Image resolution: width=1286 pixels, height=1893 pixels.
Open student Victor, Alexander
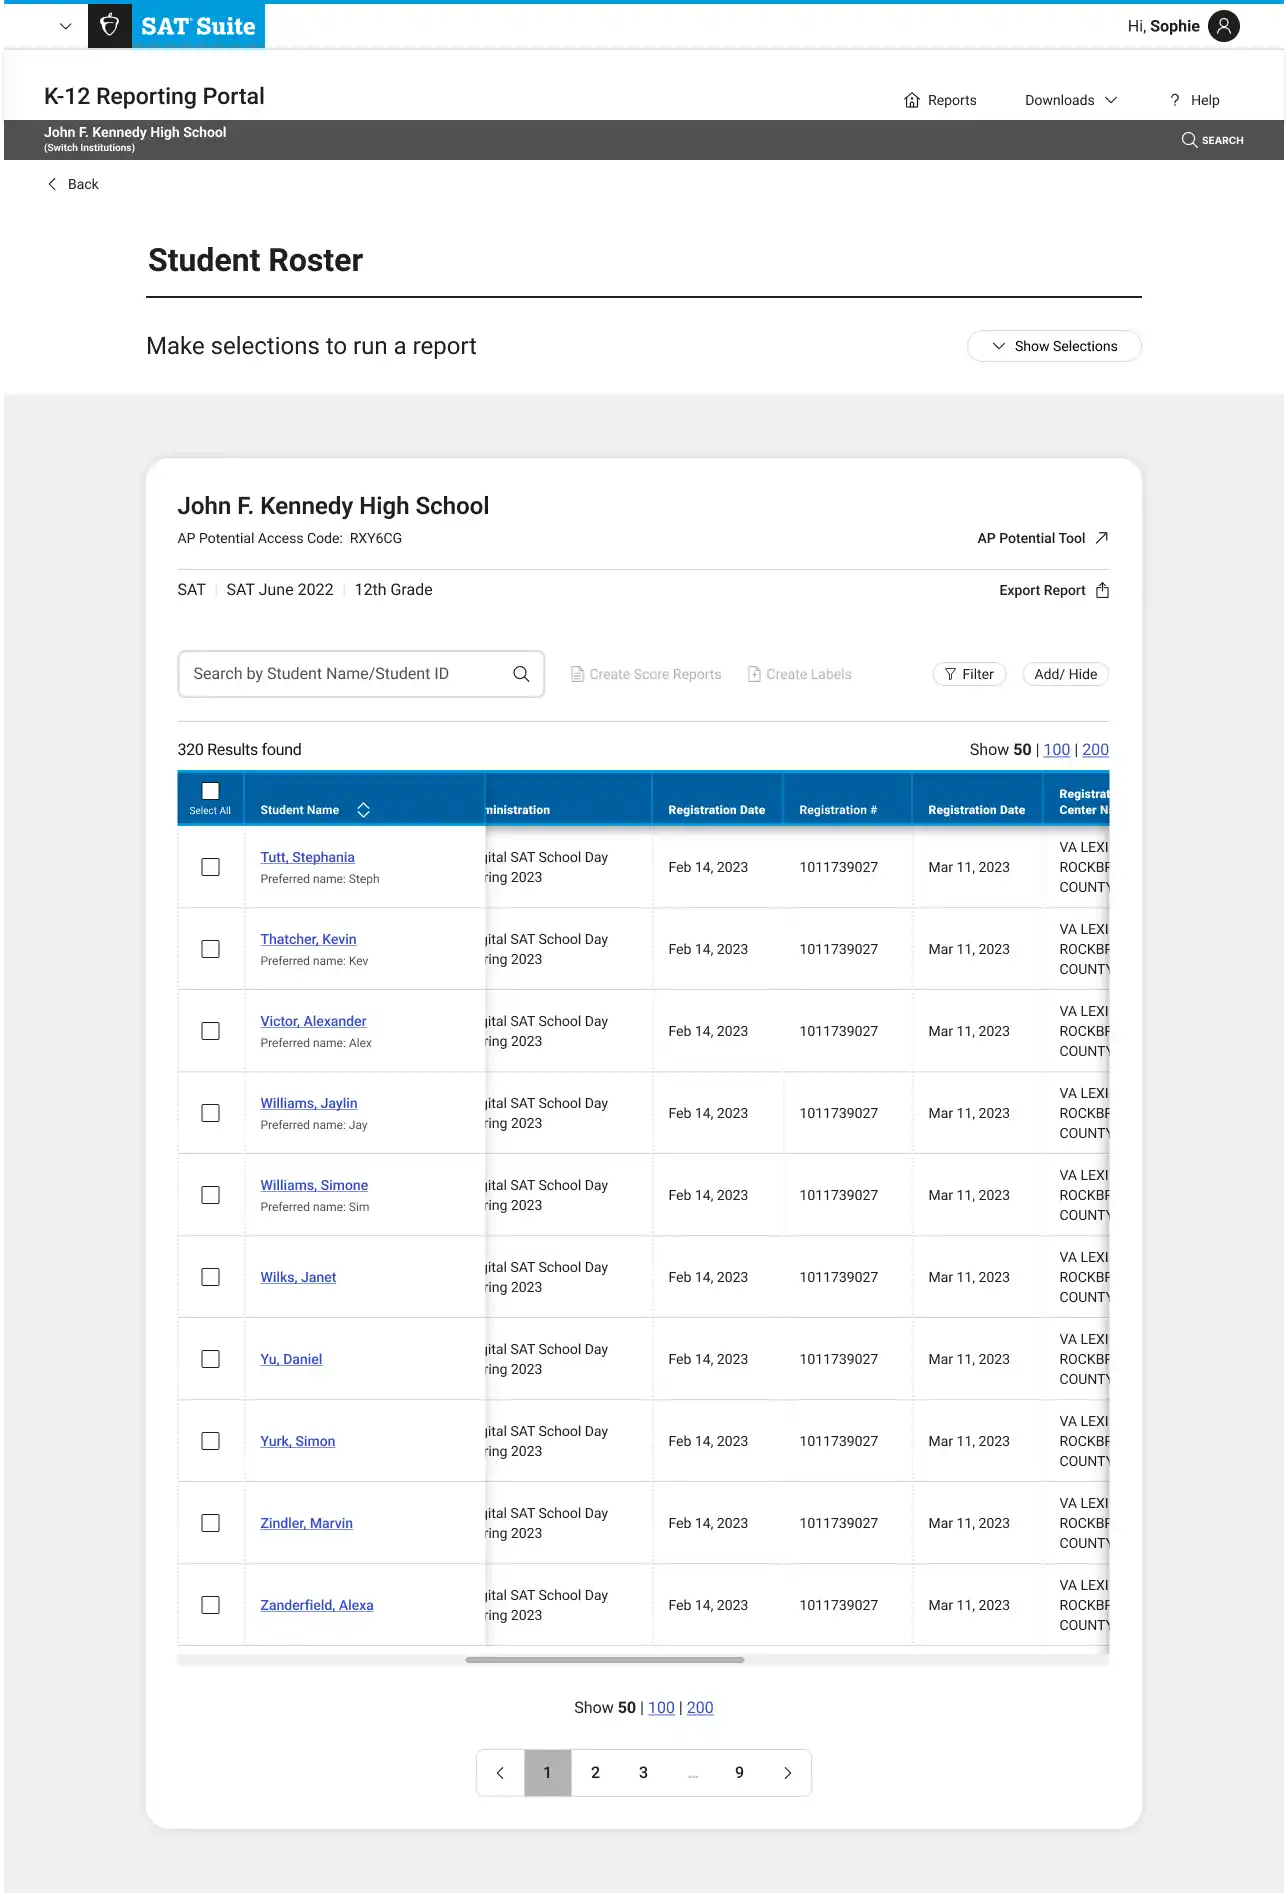tap(313, 1021)
